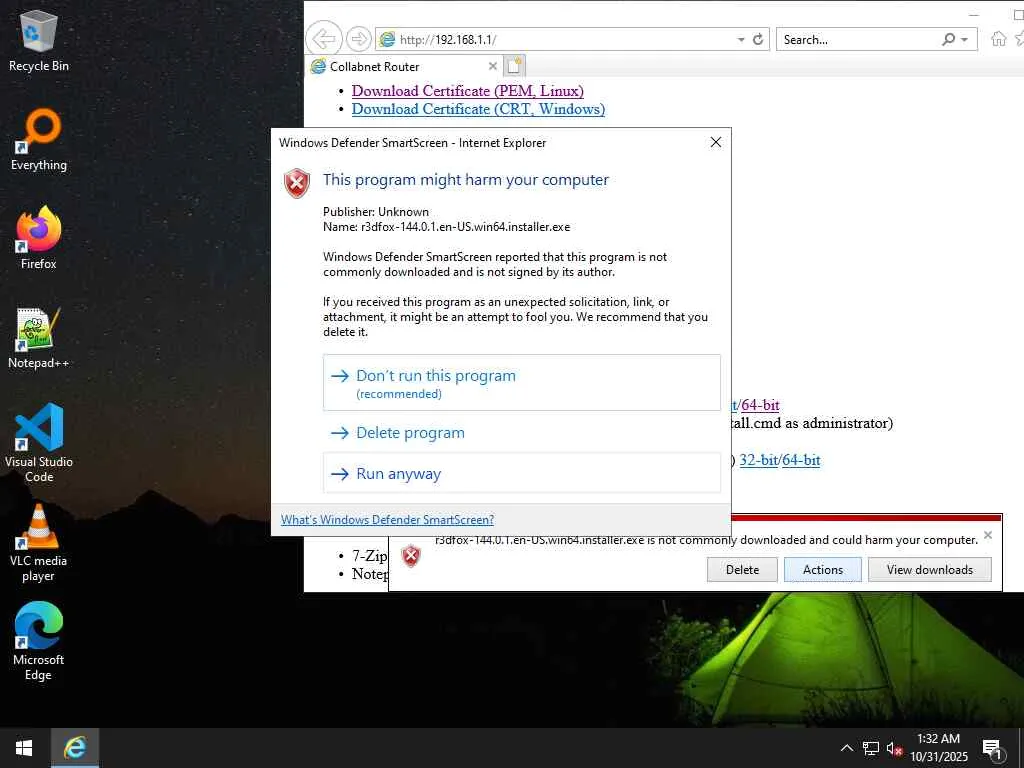Click Actions in download notification
This screenshot has width=1024, height=768.
pos(822,569)
